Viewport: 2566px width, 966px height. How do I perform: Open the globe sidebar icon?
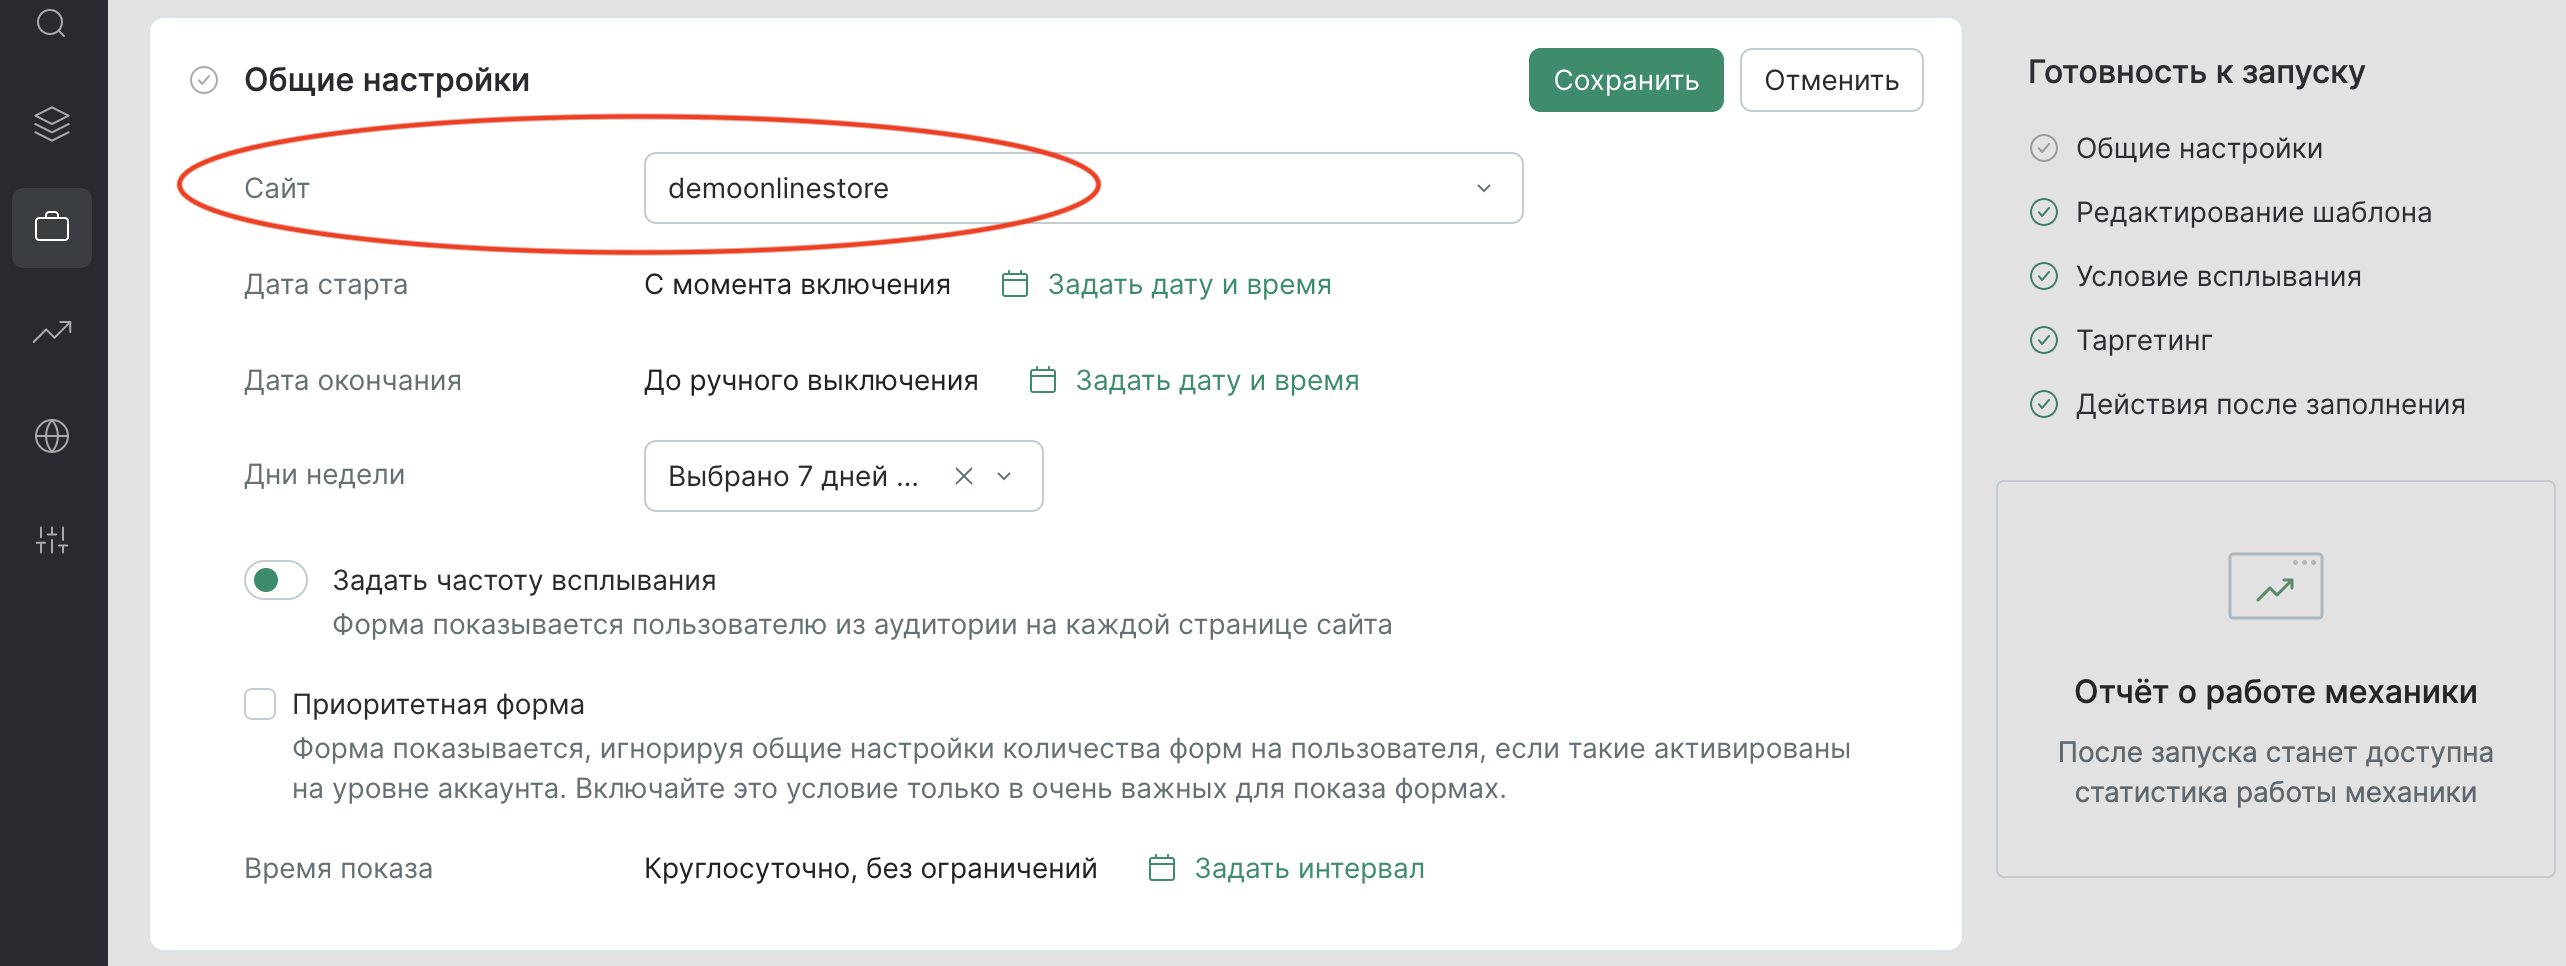(x=52, y=436)
